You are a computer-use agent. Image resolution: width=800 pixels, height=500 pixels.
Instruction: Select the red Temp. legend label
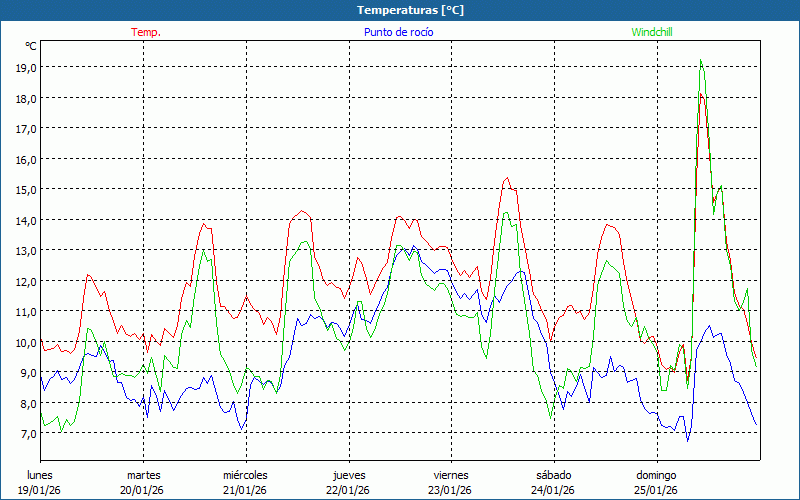(146, 32)
